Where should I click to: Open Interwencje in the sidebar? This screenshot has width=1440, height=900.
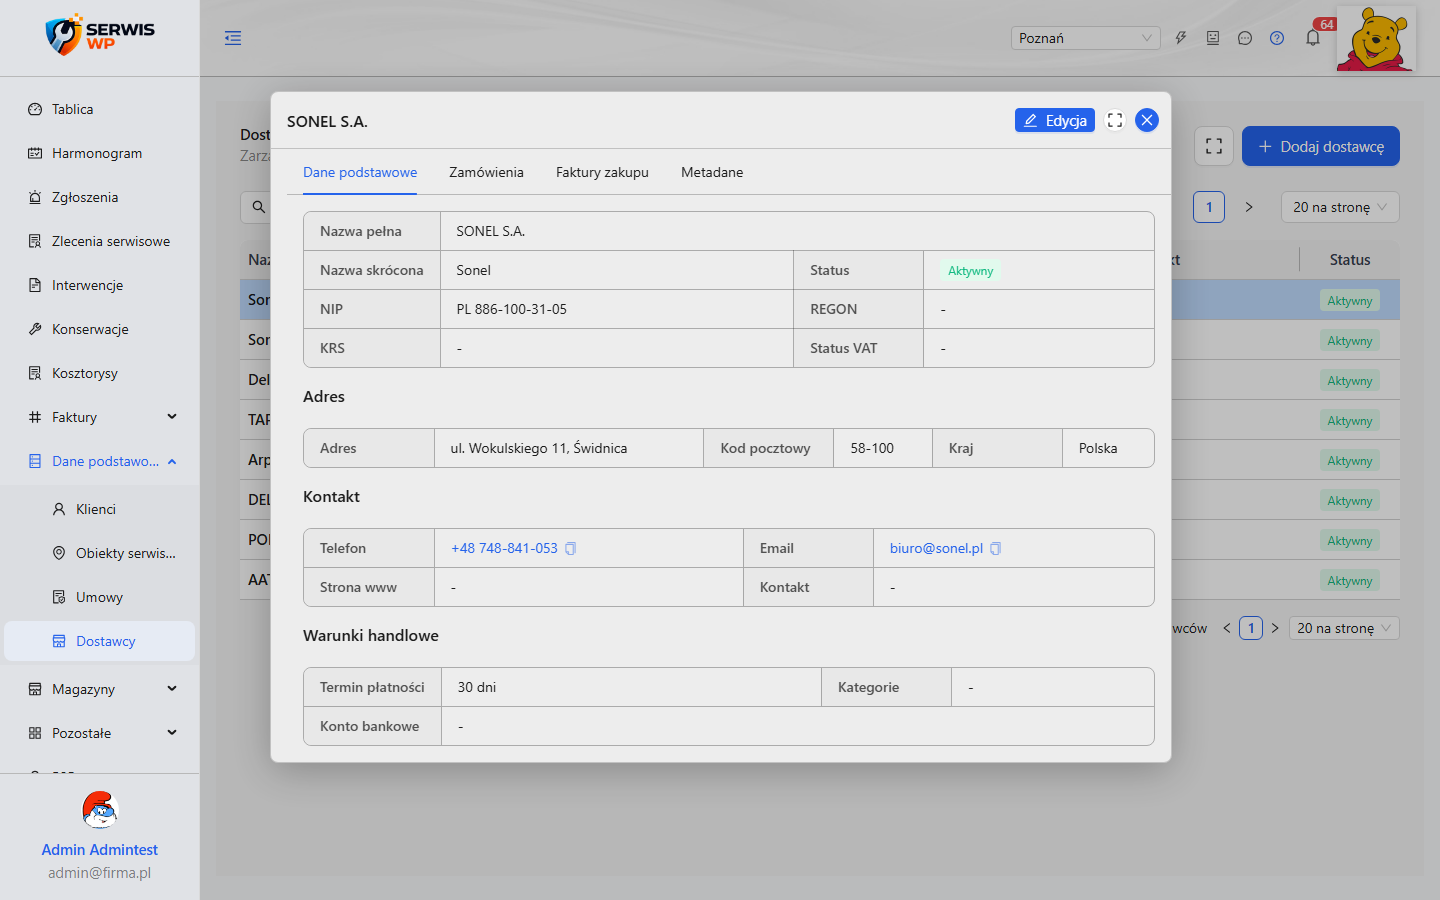[100, 285]
